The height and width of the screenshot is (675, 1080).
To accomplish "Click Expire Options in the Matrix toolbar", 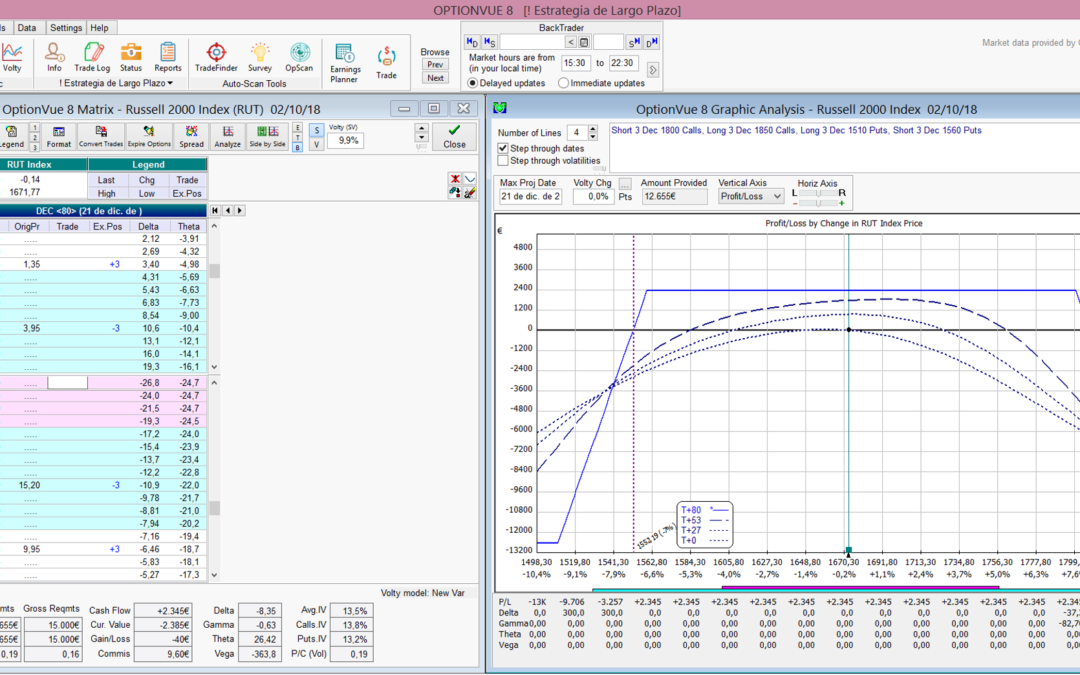I will click(x=149, y=136).
